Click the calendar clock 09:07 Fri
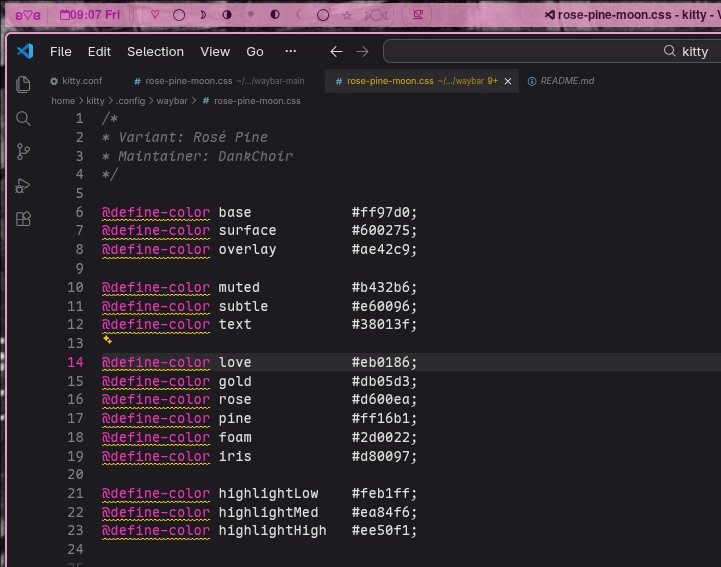This screenshot has height=567, width=721. (x=90, y=15)
